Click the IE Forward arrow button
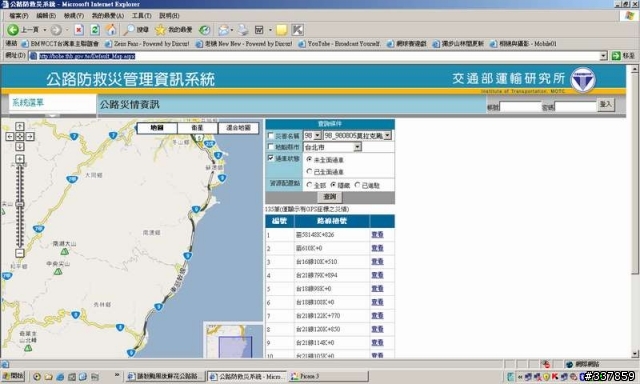Image resolution: width=640 pixels, height=384 pixels. (56, 30)
